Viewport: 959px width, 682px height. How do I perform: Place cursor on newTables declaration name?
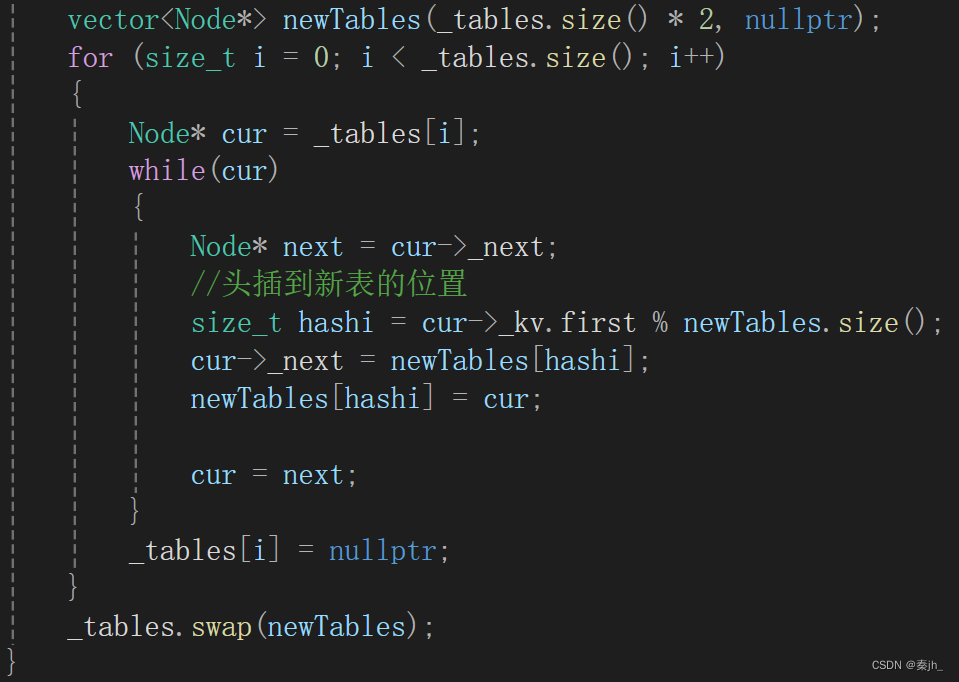(352, 20)
